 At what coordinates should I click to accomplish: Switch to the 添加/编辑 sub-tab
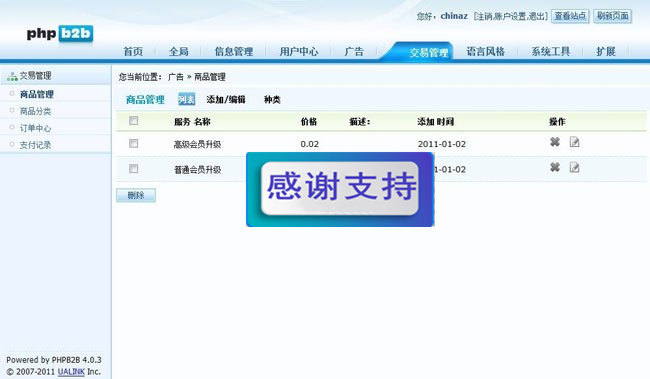pos(226,100)
